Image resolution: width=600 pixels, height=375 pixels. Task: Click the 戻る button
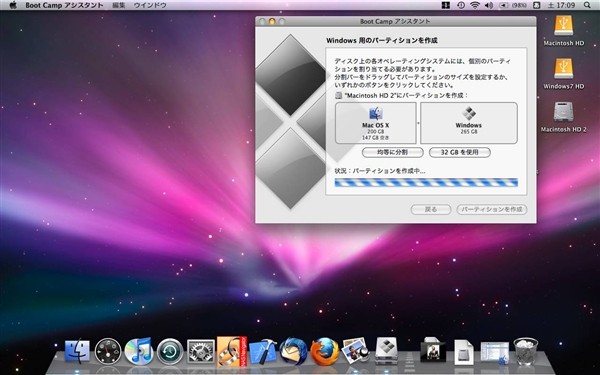[x=430, y=209]
